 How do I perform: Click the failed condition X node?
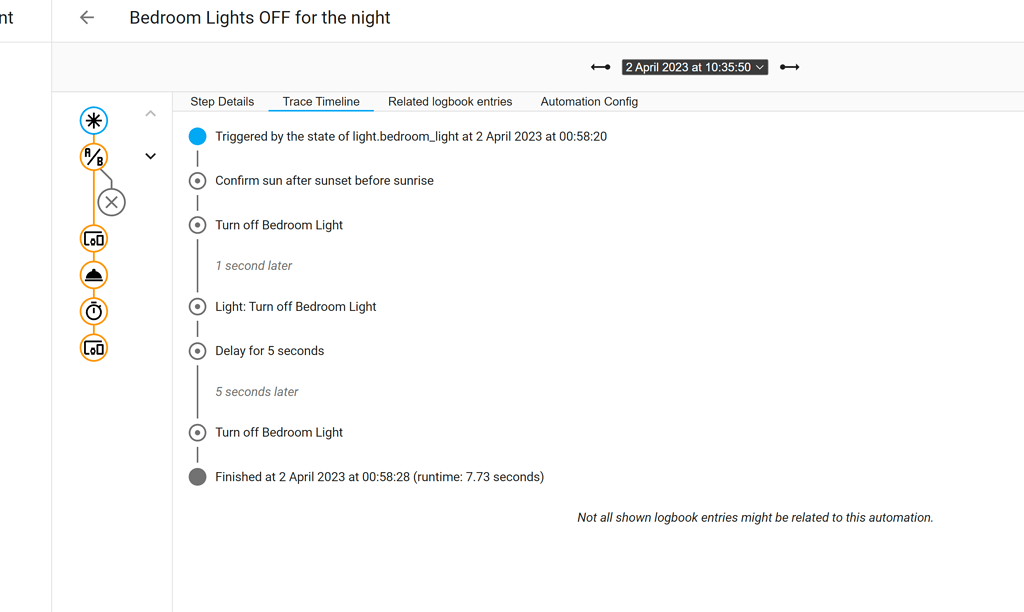(111, 202)
